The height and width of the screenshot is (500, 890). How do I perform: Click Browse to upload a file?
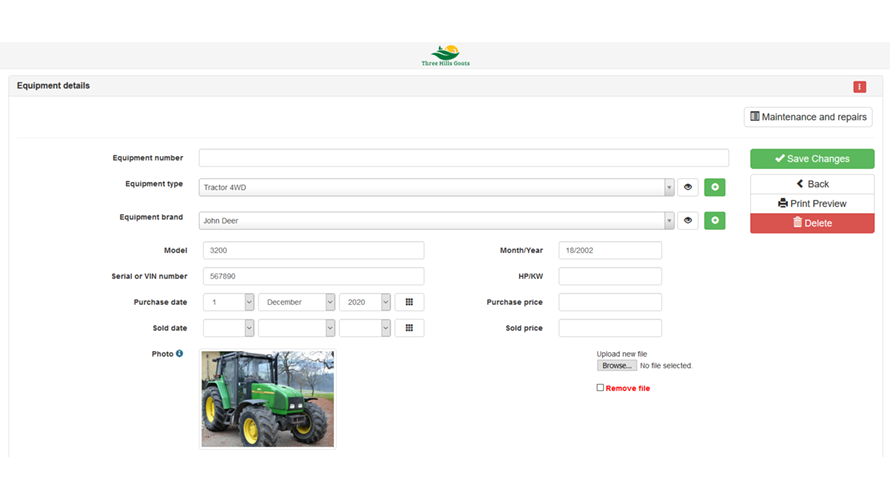point(616,365)
